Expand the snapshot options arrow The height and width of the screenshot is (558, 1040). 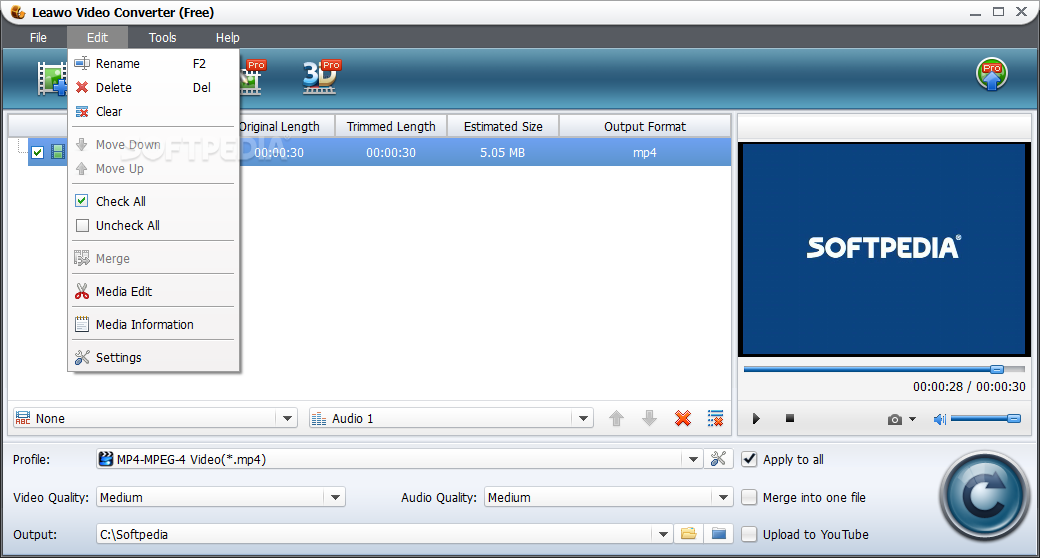tap(913, 419)
